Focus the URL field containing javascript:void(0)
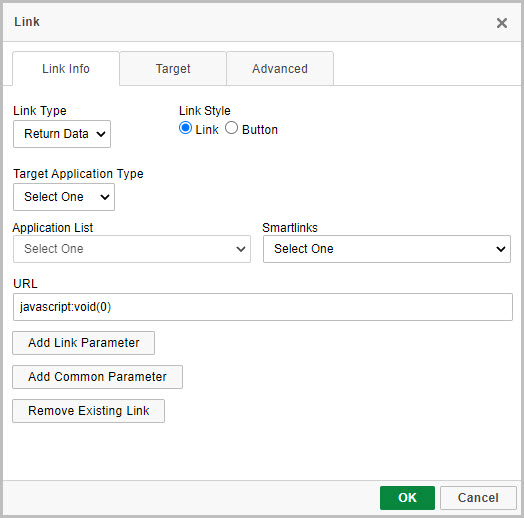Viewport: 524px width, 518px height. point(263,307)
